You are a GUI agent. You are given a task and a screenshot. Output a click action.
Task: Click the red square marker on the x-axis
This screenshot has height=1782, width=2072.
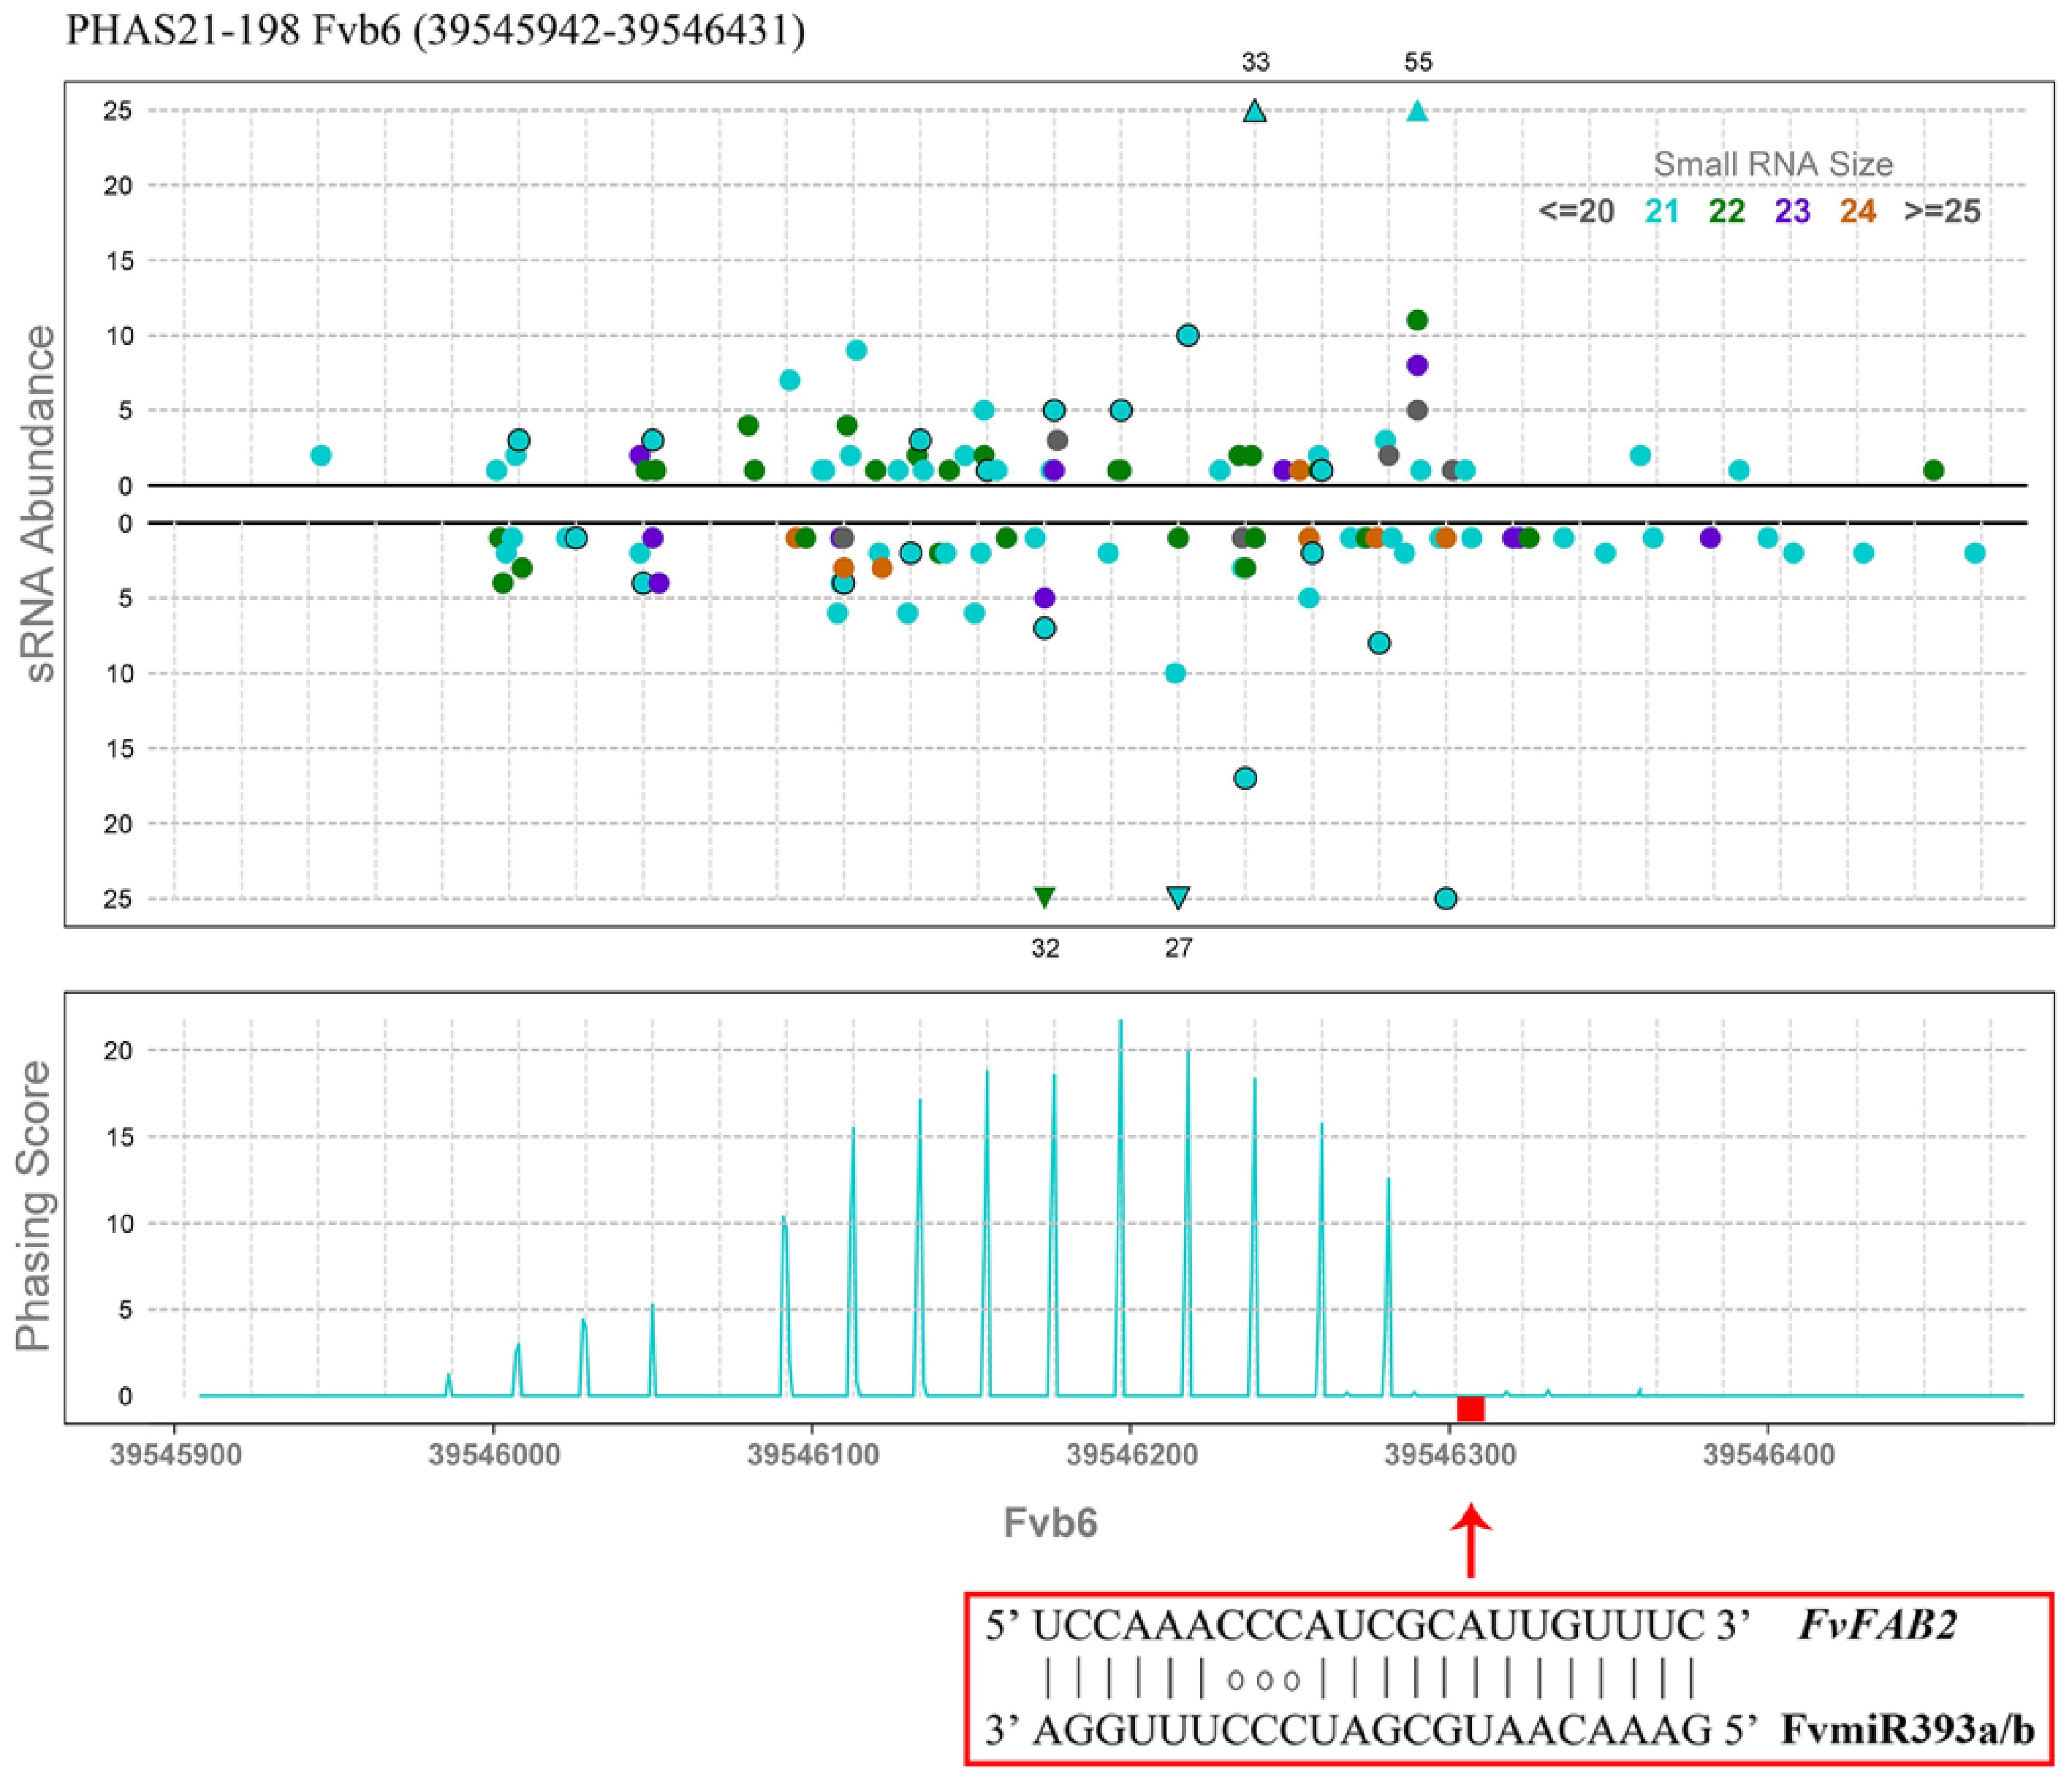(1470, 1408)
